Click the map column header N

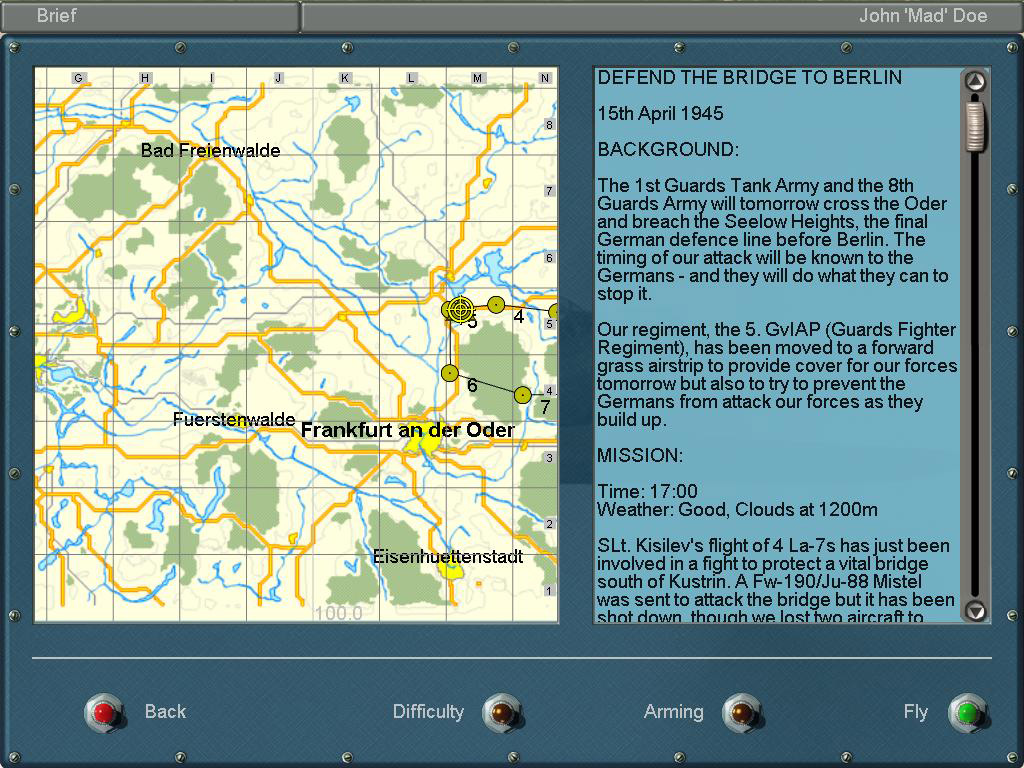click(545, 78)
